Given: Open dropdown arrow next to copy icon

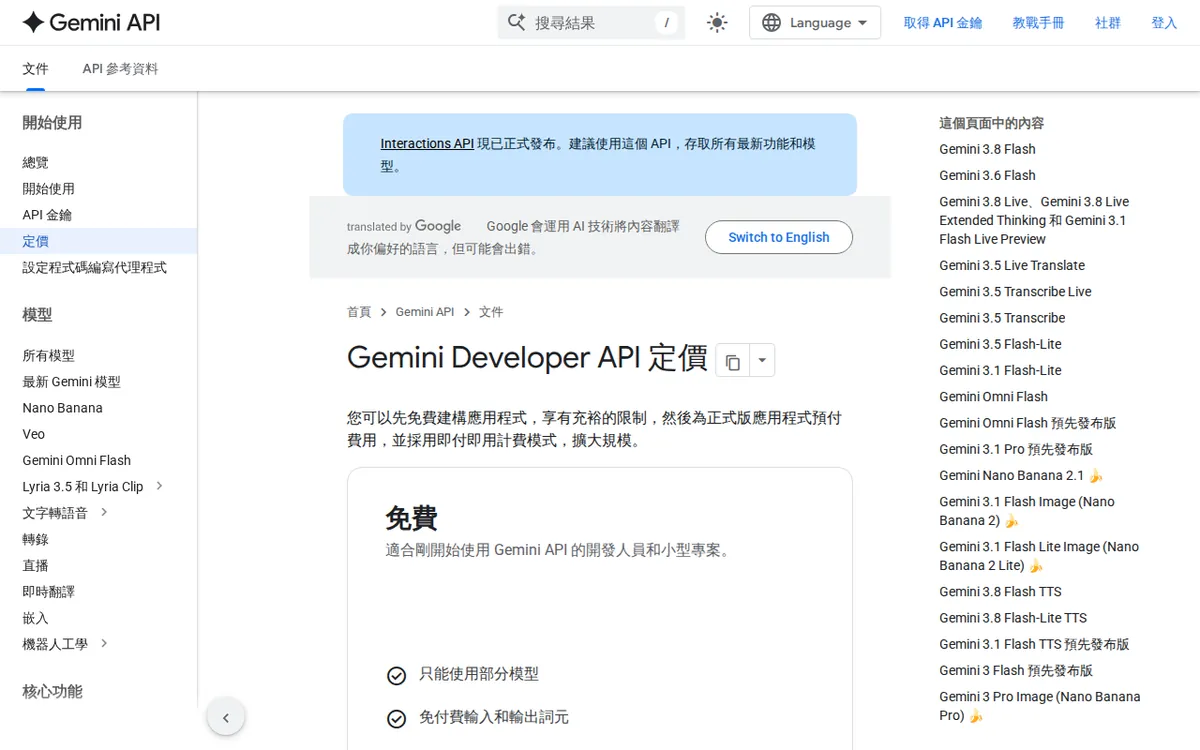Looking at the screenshot, I should point(762,360).
